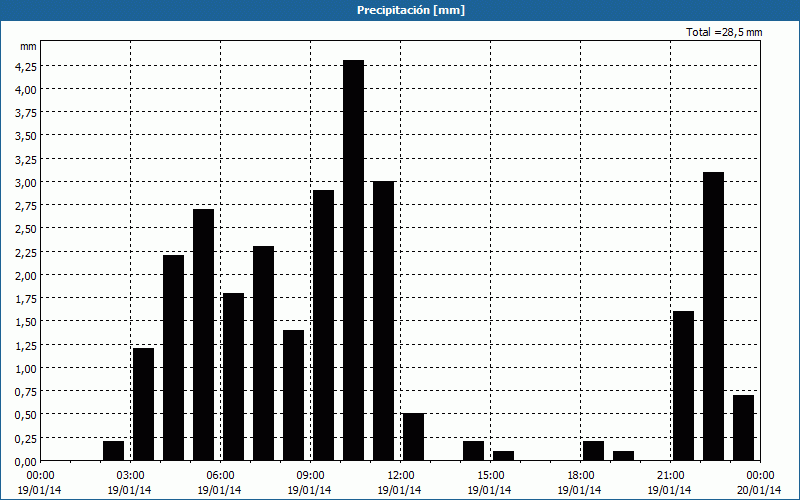
Task: Click the Precipitación [mm] title bar
Action: pos(400,10)
